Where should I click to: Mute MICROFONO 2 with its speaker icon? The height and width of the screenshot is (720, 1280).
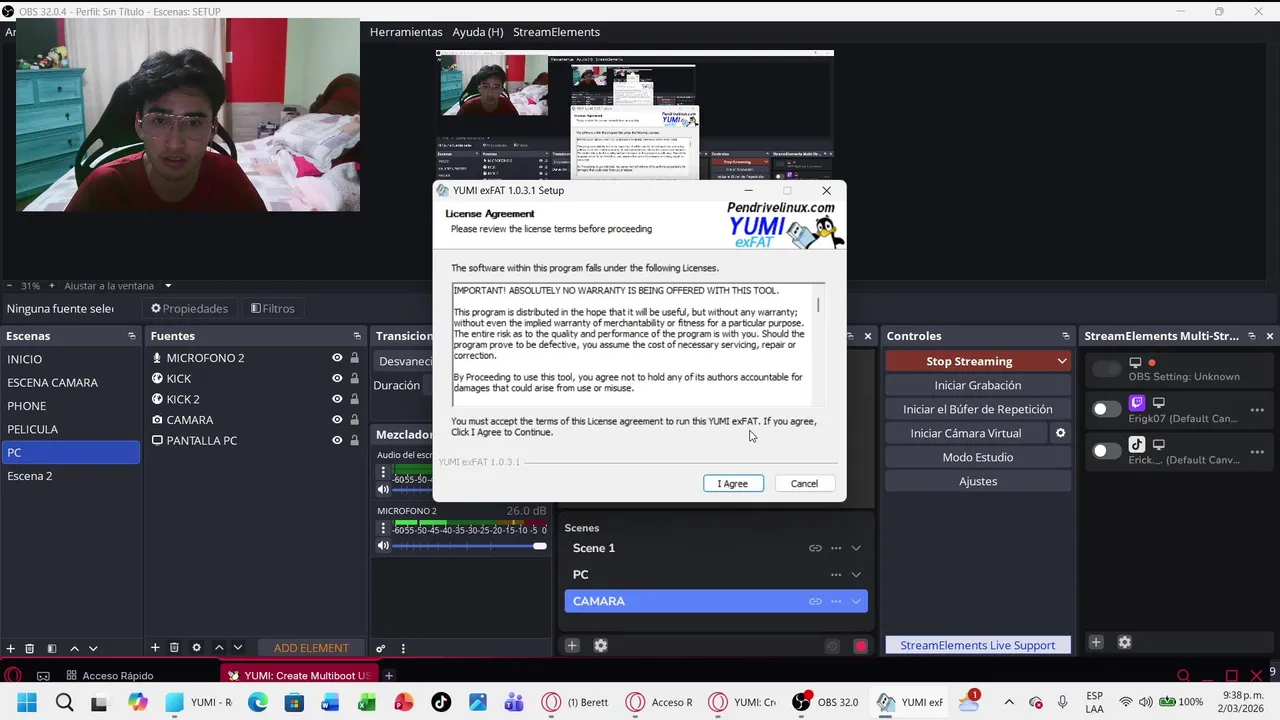[383, 546]
